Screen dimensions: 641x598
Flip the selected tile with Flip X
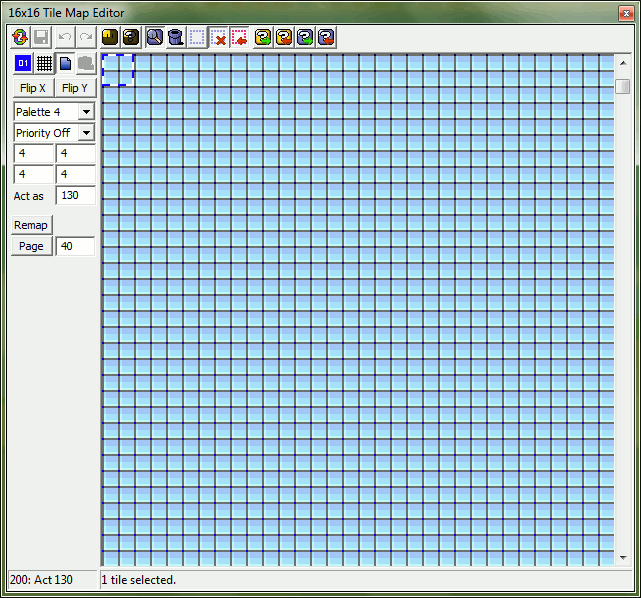pos(33,88)
